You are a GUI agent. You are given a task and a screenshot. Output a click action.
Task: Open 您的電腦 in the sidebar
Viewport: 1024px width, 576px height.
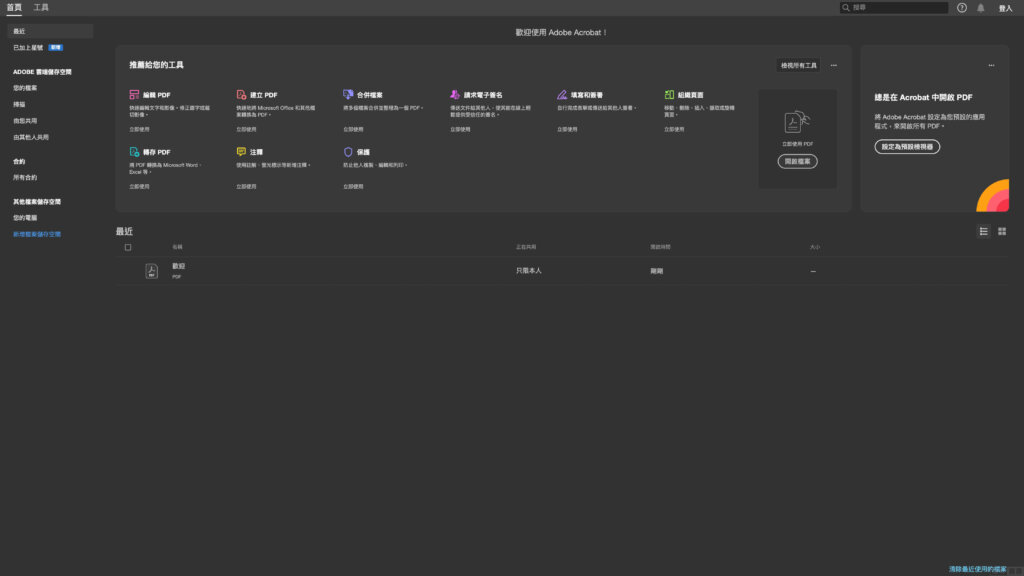pos(25,218)
